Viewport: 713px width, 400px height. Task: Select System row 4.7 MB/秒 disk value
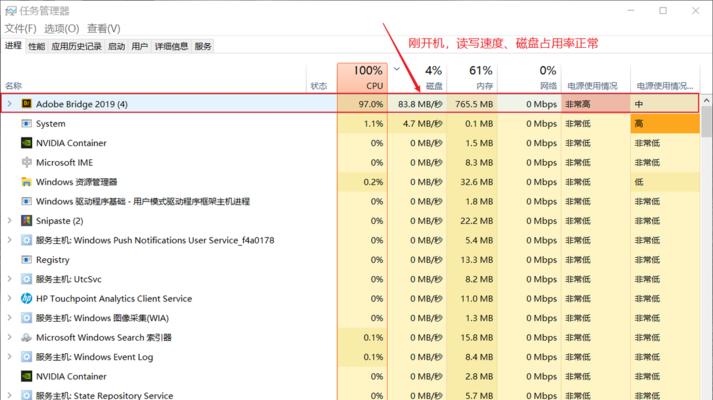[x=417, y=124]
